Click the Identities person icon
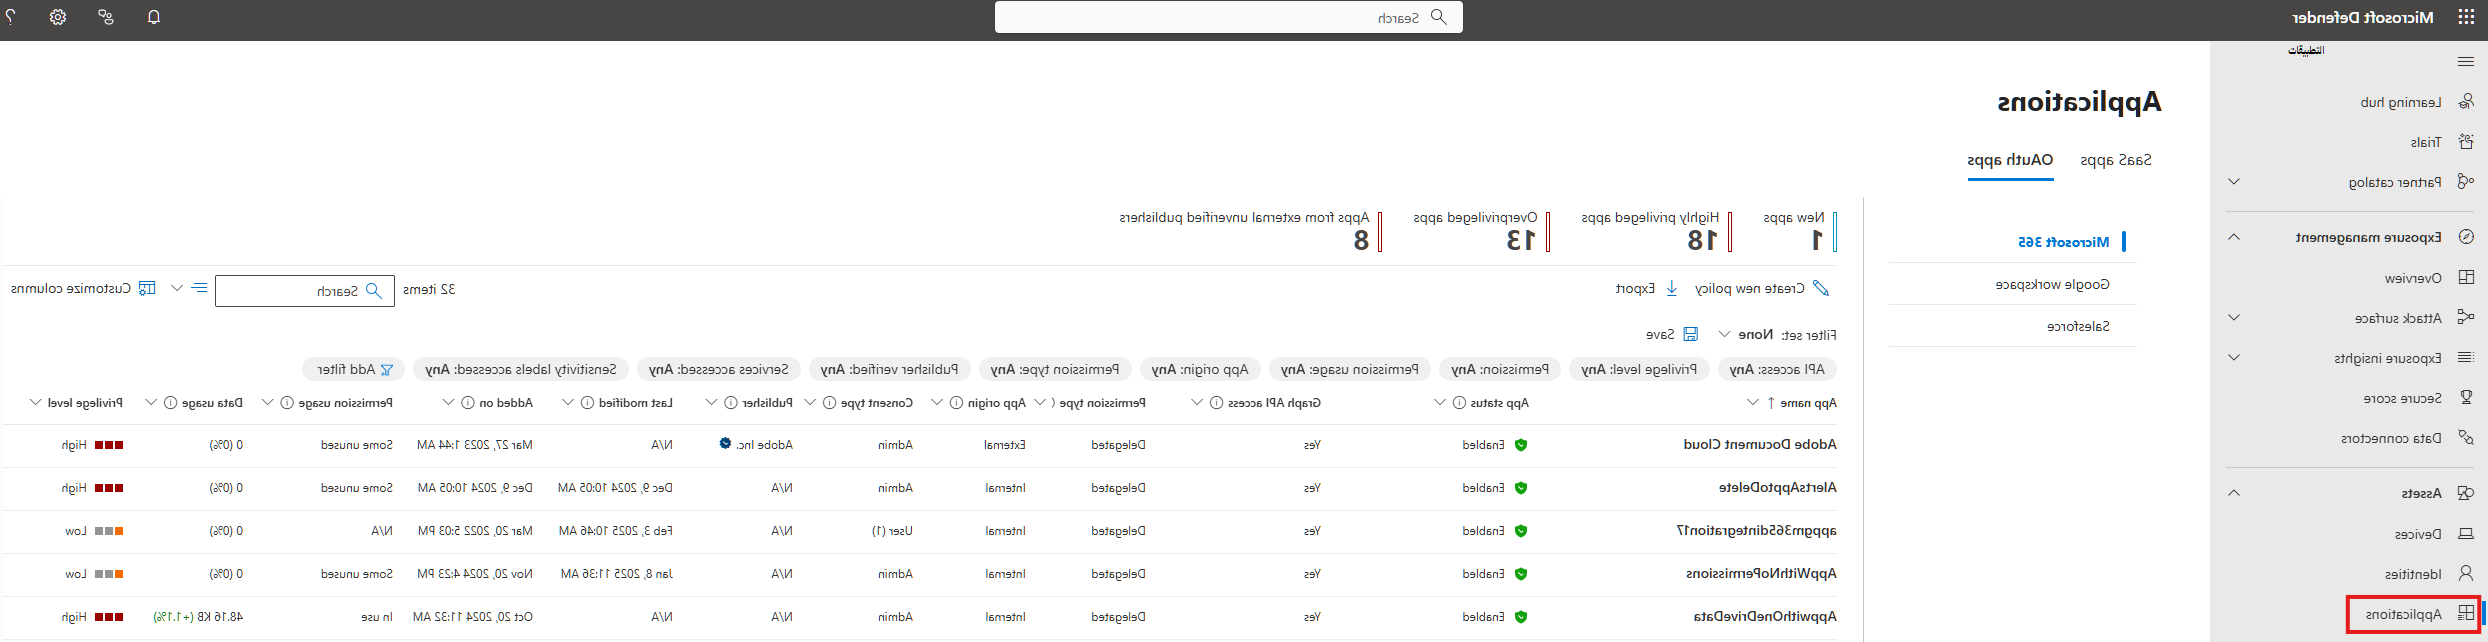This screenshot has width=2488, height=642. pos(2466,574)
